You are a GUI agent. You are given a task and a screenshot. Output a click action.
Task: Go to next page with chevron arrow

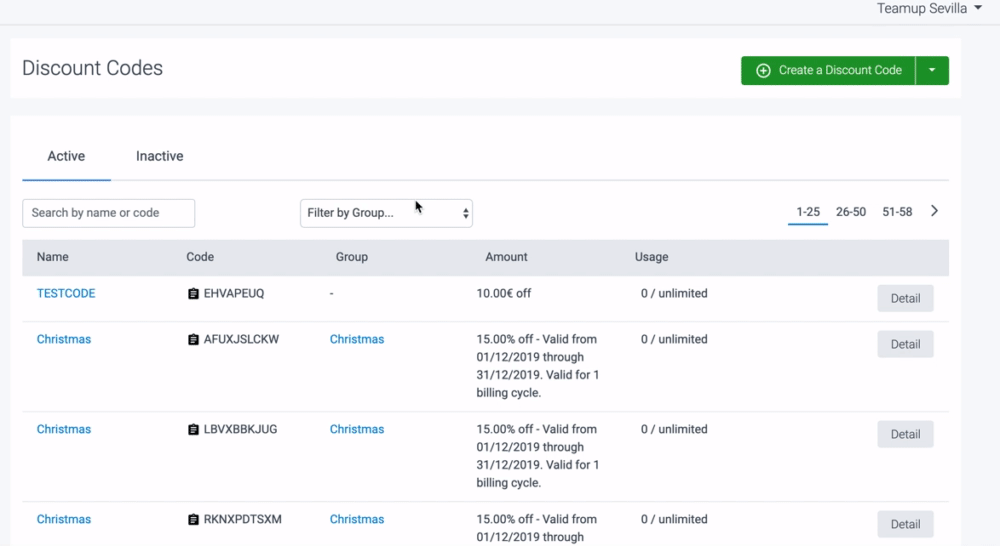pos(935,211)
